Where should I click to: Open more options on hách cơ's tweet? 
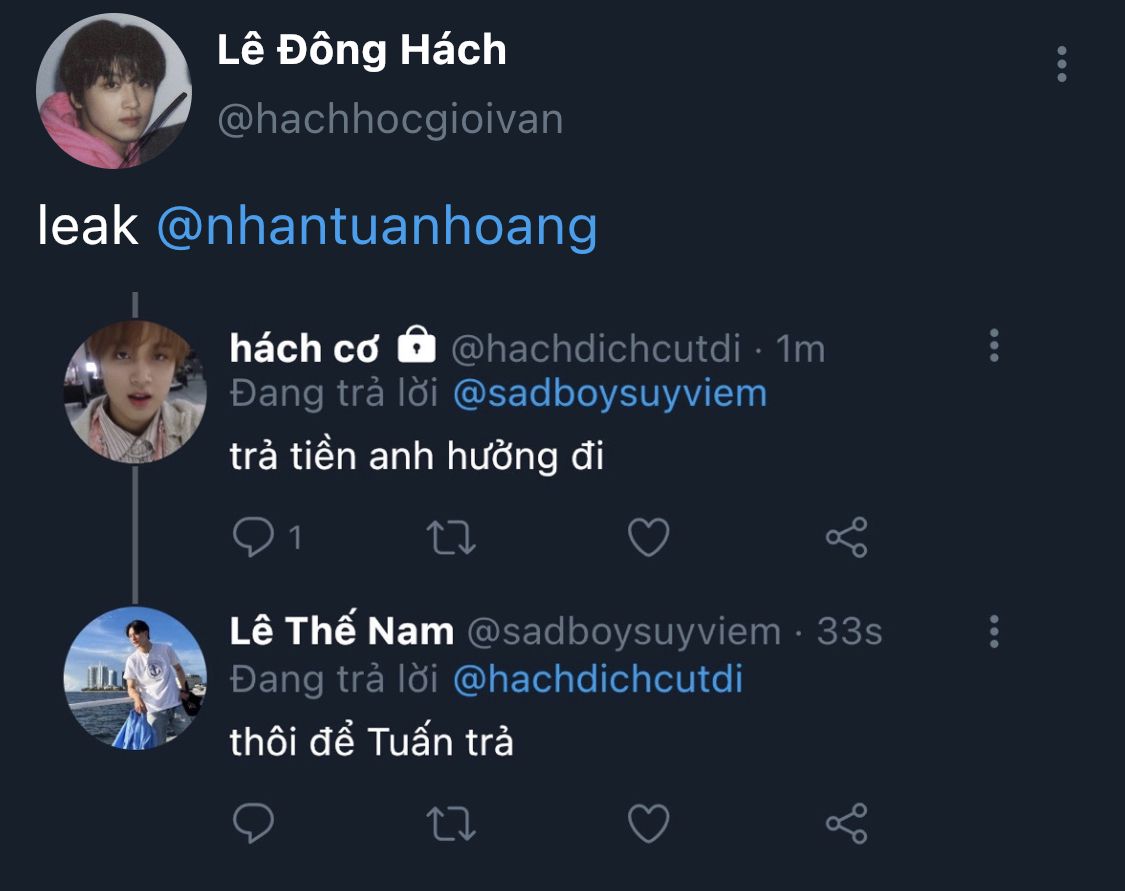coord(994,346)
